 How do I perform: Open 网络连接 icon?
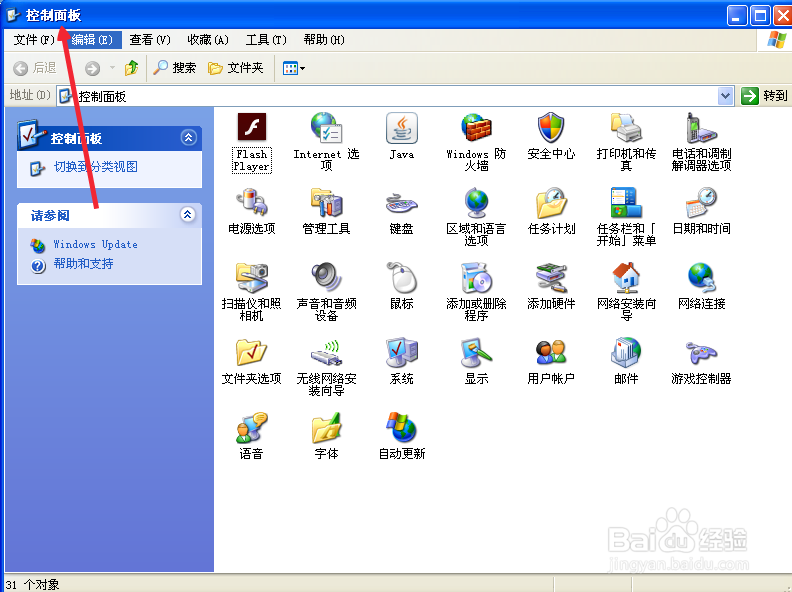(701, 277)
